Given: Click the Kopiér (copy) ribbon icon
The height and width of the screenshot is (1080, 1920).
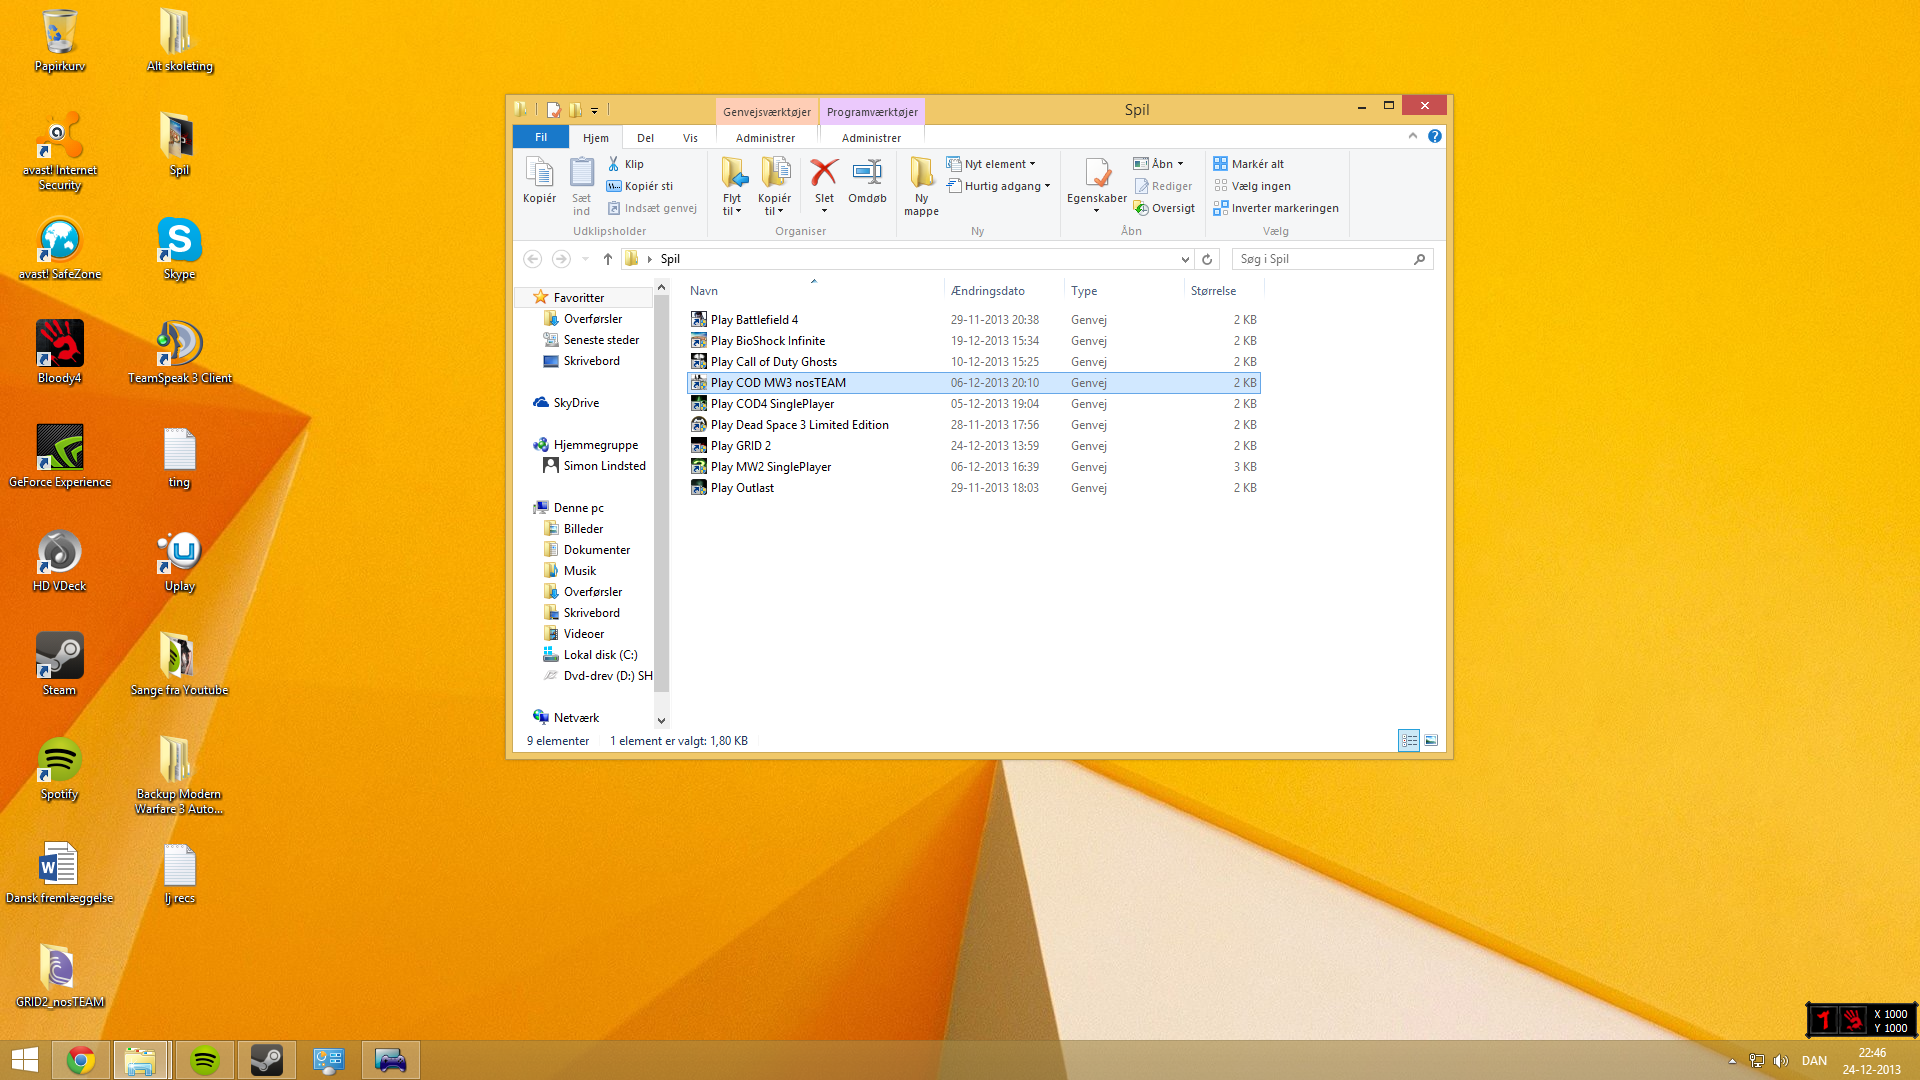Looking at the screenshot, I should (539, 180).
